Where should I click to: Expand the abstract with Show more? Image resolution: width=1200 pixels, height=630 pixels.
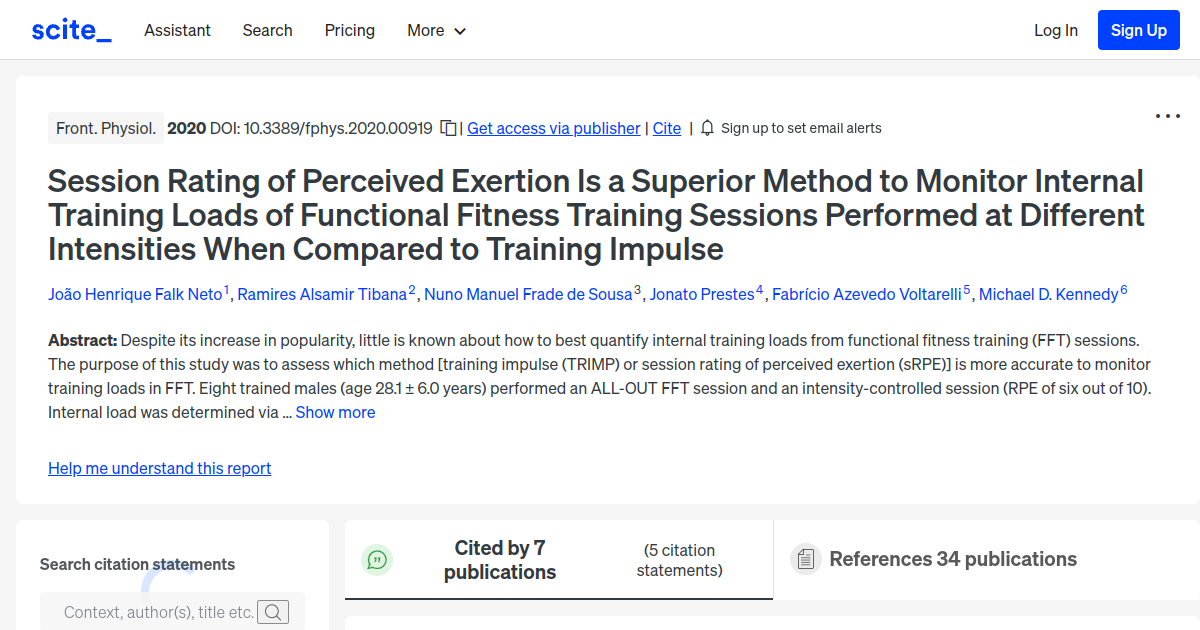click(x=335, y=412)
